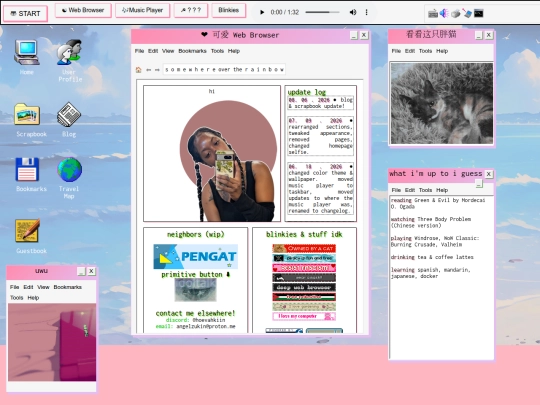Image resolution: width=540 pixels, height=405 pixels.
Task: Open Bookmarks menu in the uwu window
Action: (68, 287)
